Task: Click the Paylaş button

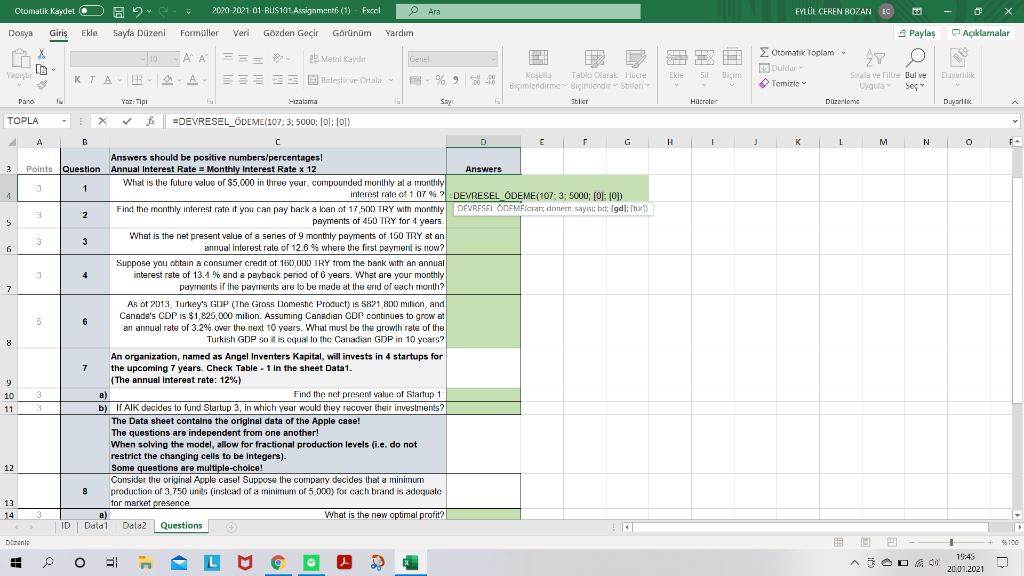Action: click(917, 33)
